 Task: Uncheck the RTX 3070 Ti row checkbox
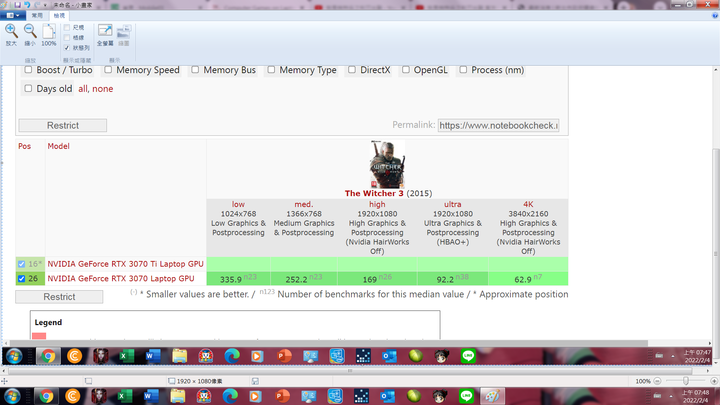pyautogui.click(x=22, y=264)
